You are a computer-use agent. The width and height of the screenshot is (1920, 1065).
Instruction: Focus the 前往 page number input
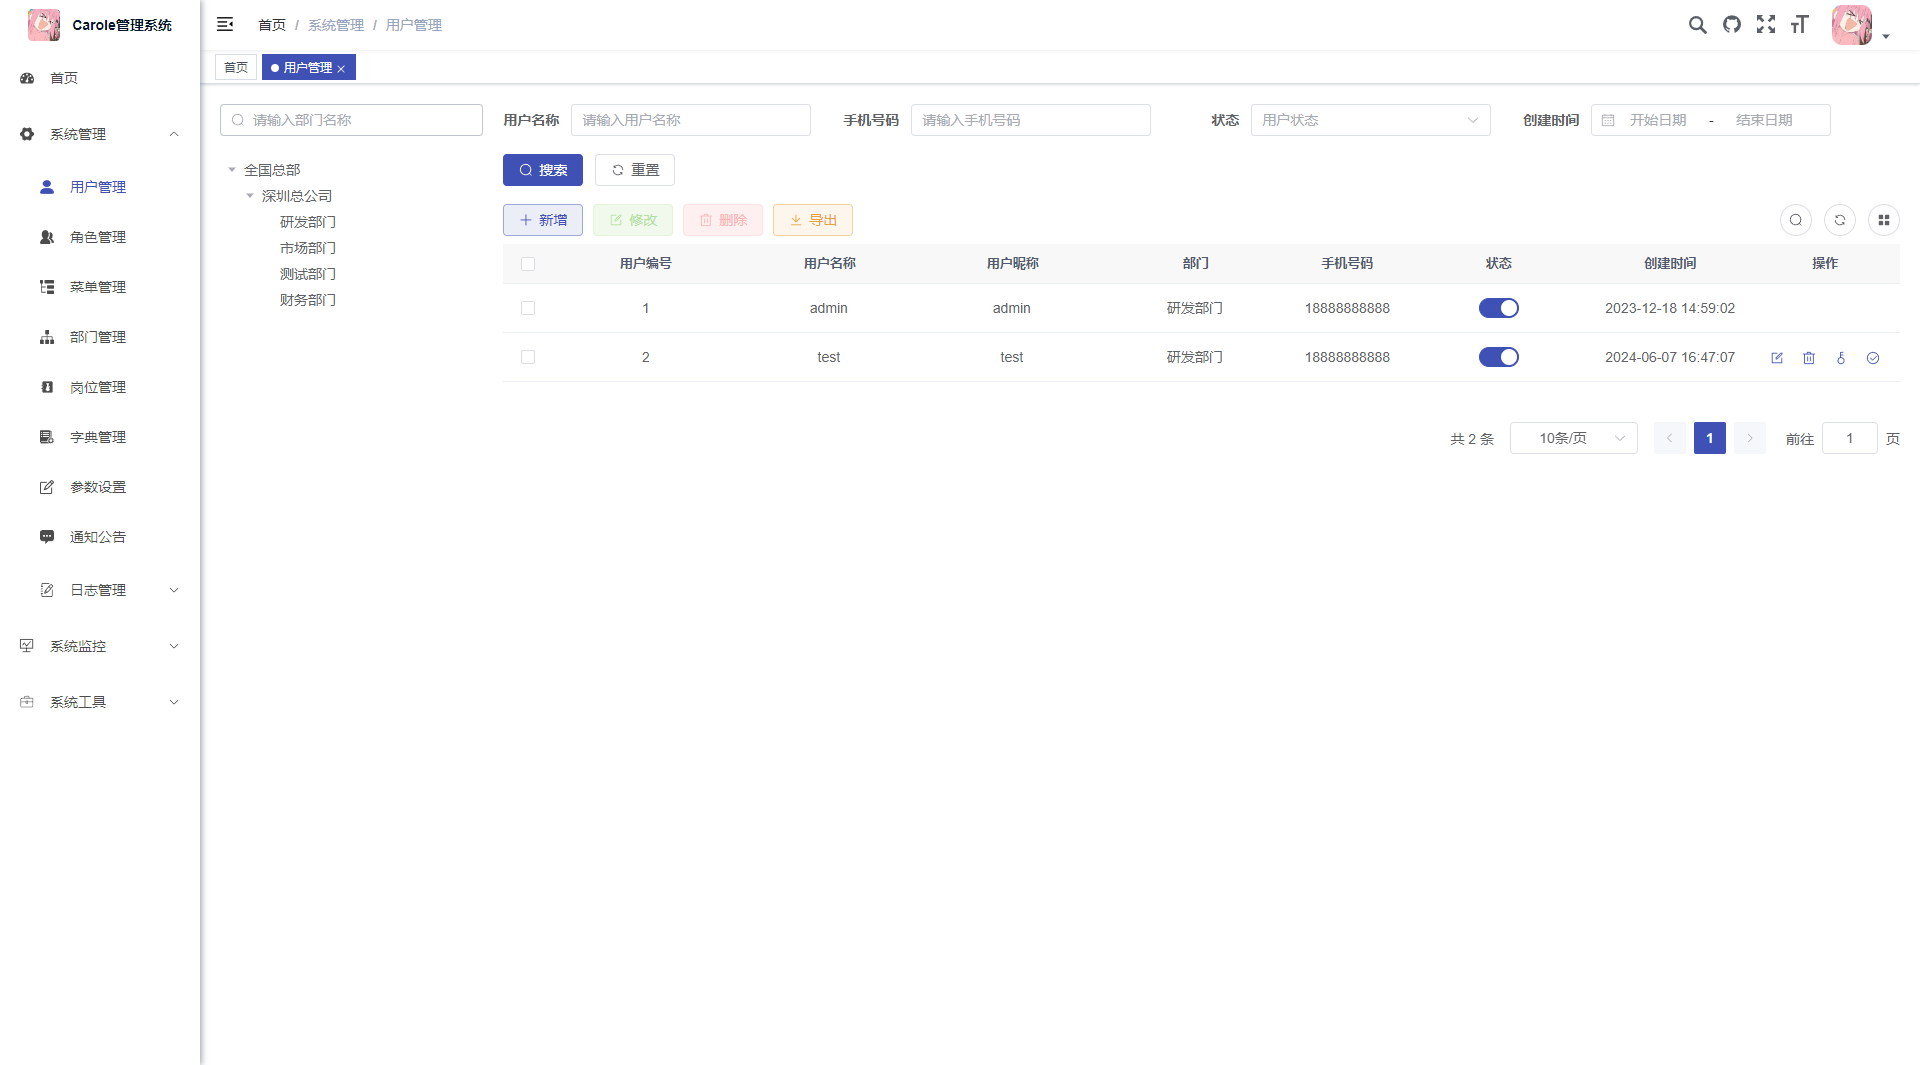click(1850, 438)
